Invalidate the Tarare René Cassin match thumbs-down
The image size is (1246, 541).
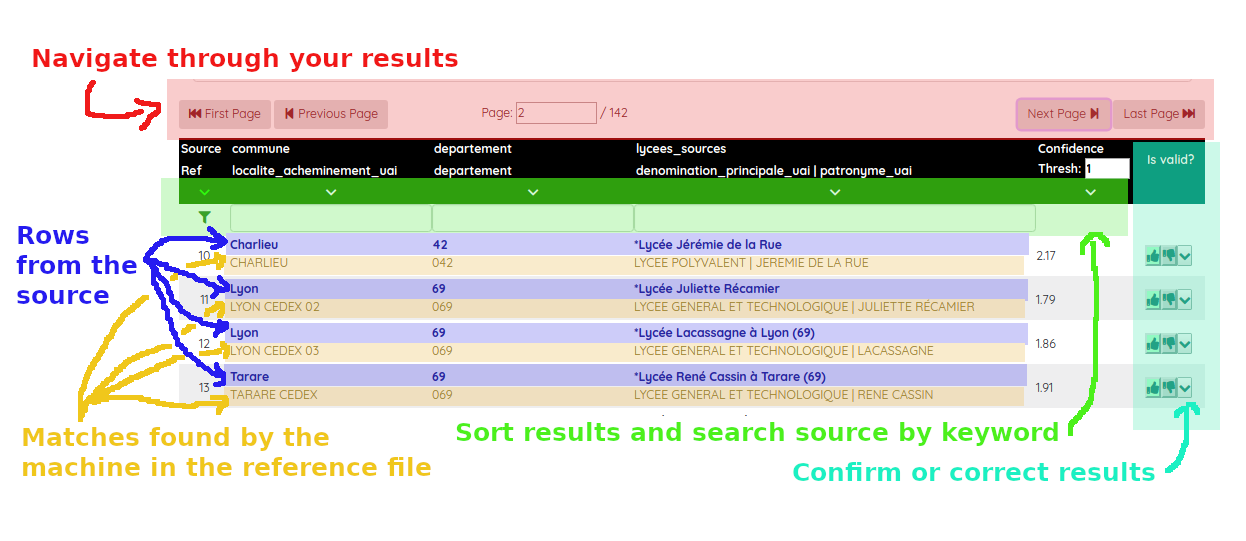1169,387
